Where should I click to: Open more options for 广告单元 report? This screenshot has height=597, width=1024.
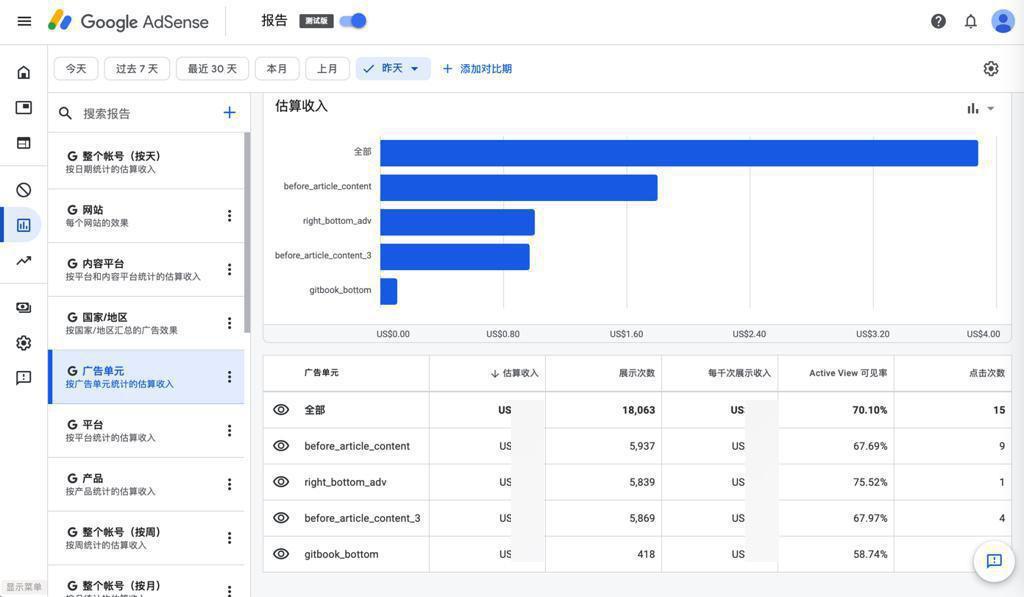pyautogui.click(x=229, y=377)
